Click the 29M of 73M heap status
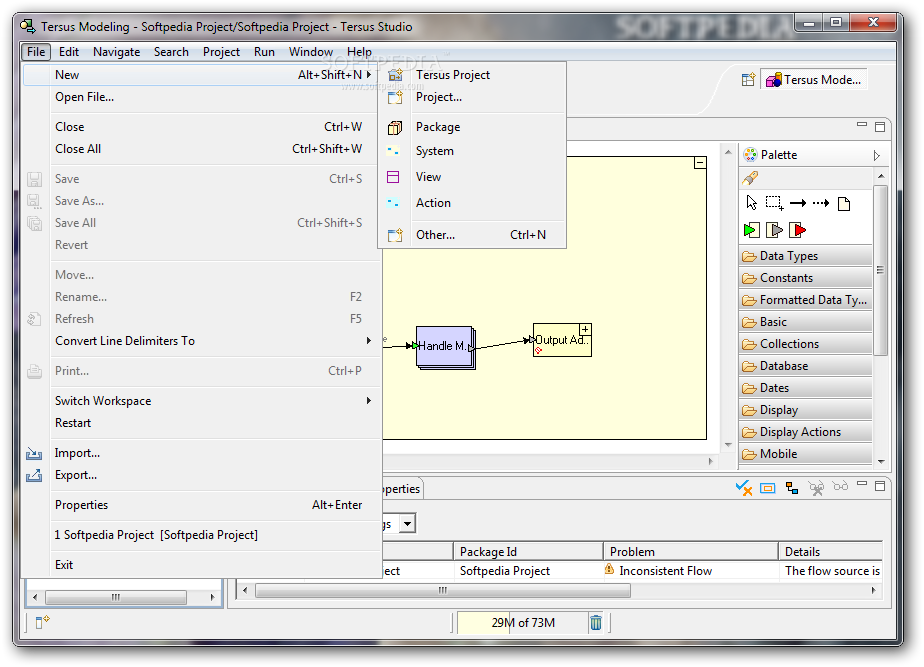The image size is (924, 667). tap(523, 622)
